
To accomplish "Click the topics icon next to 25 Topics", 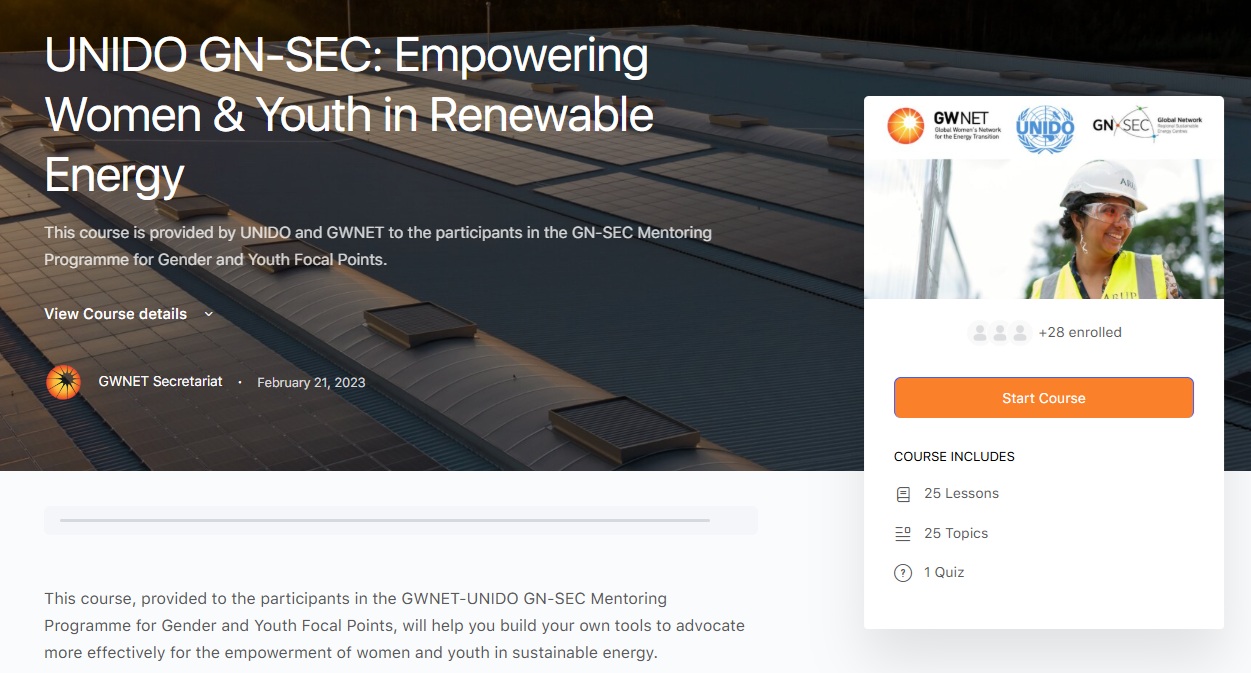I will pyautogui.click(x=901, y=532).
